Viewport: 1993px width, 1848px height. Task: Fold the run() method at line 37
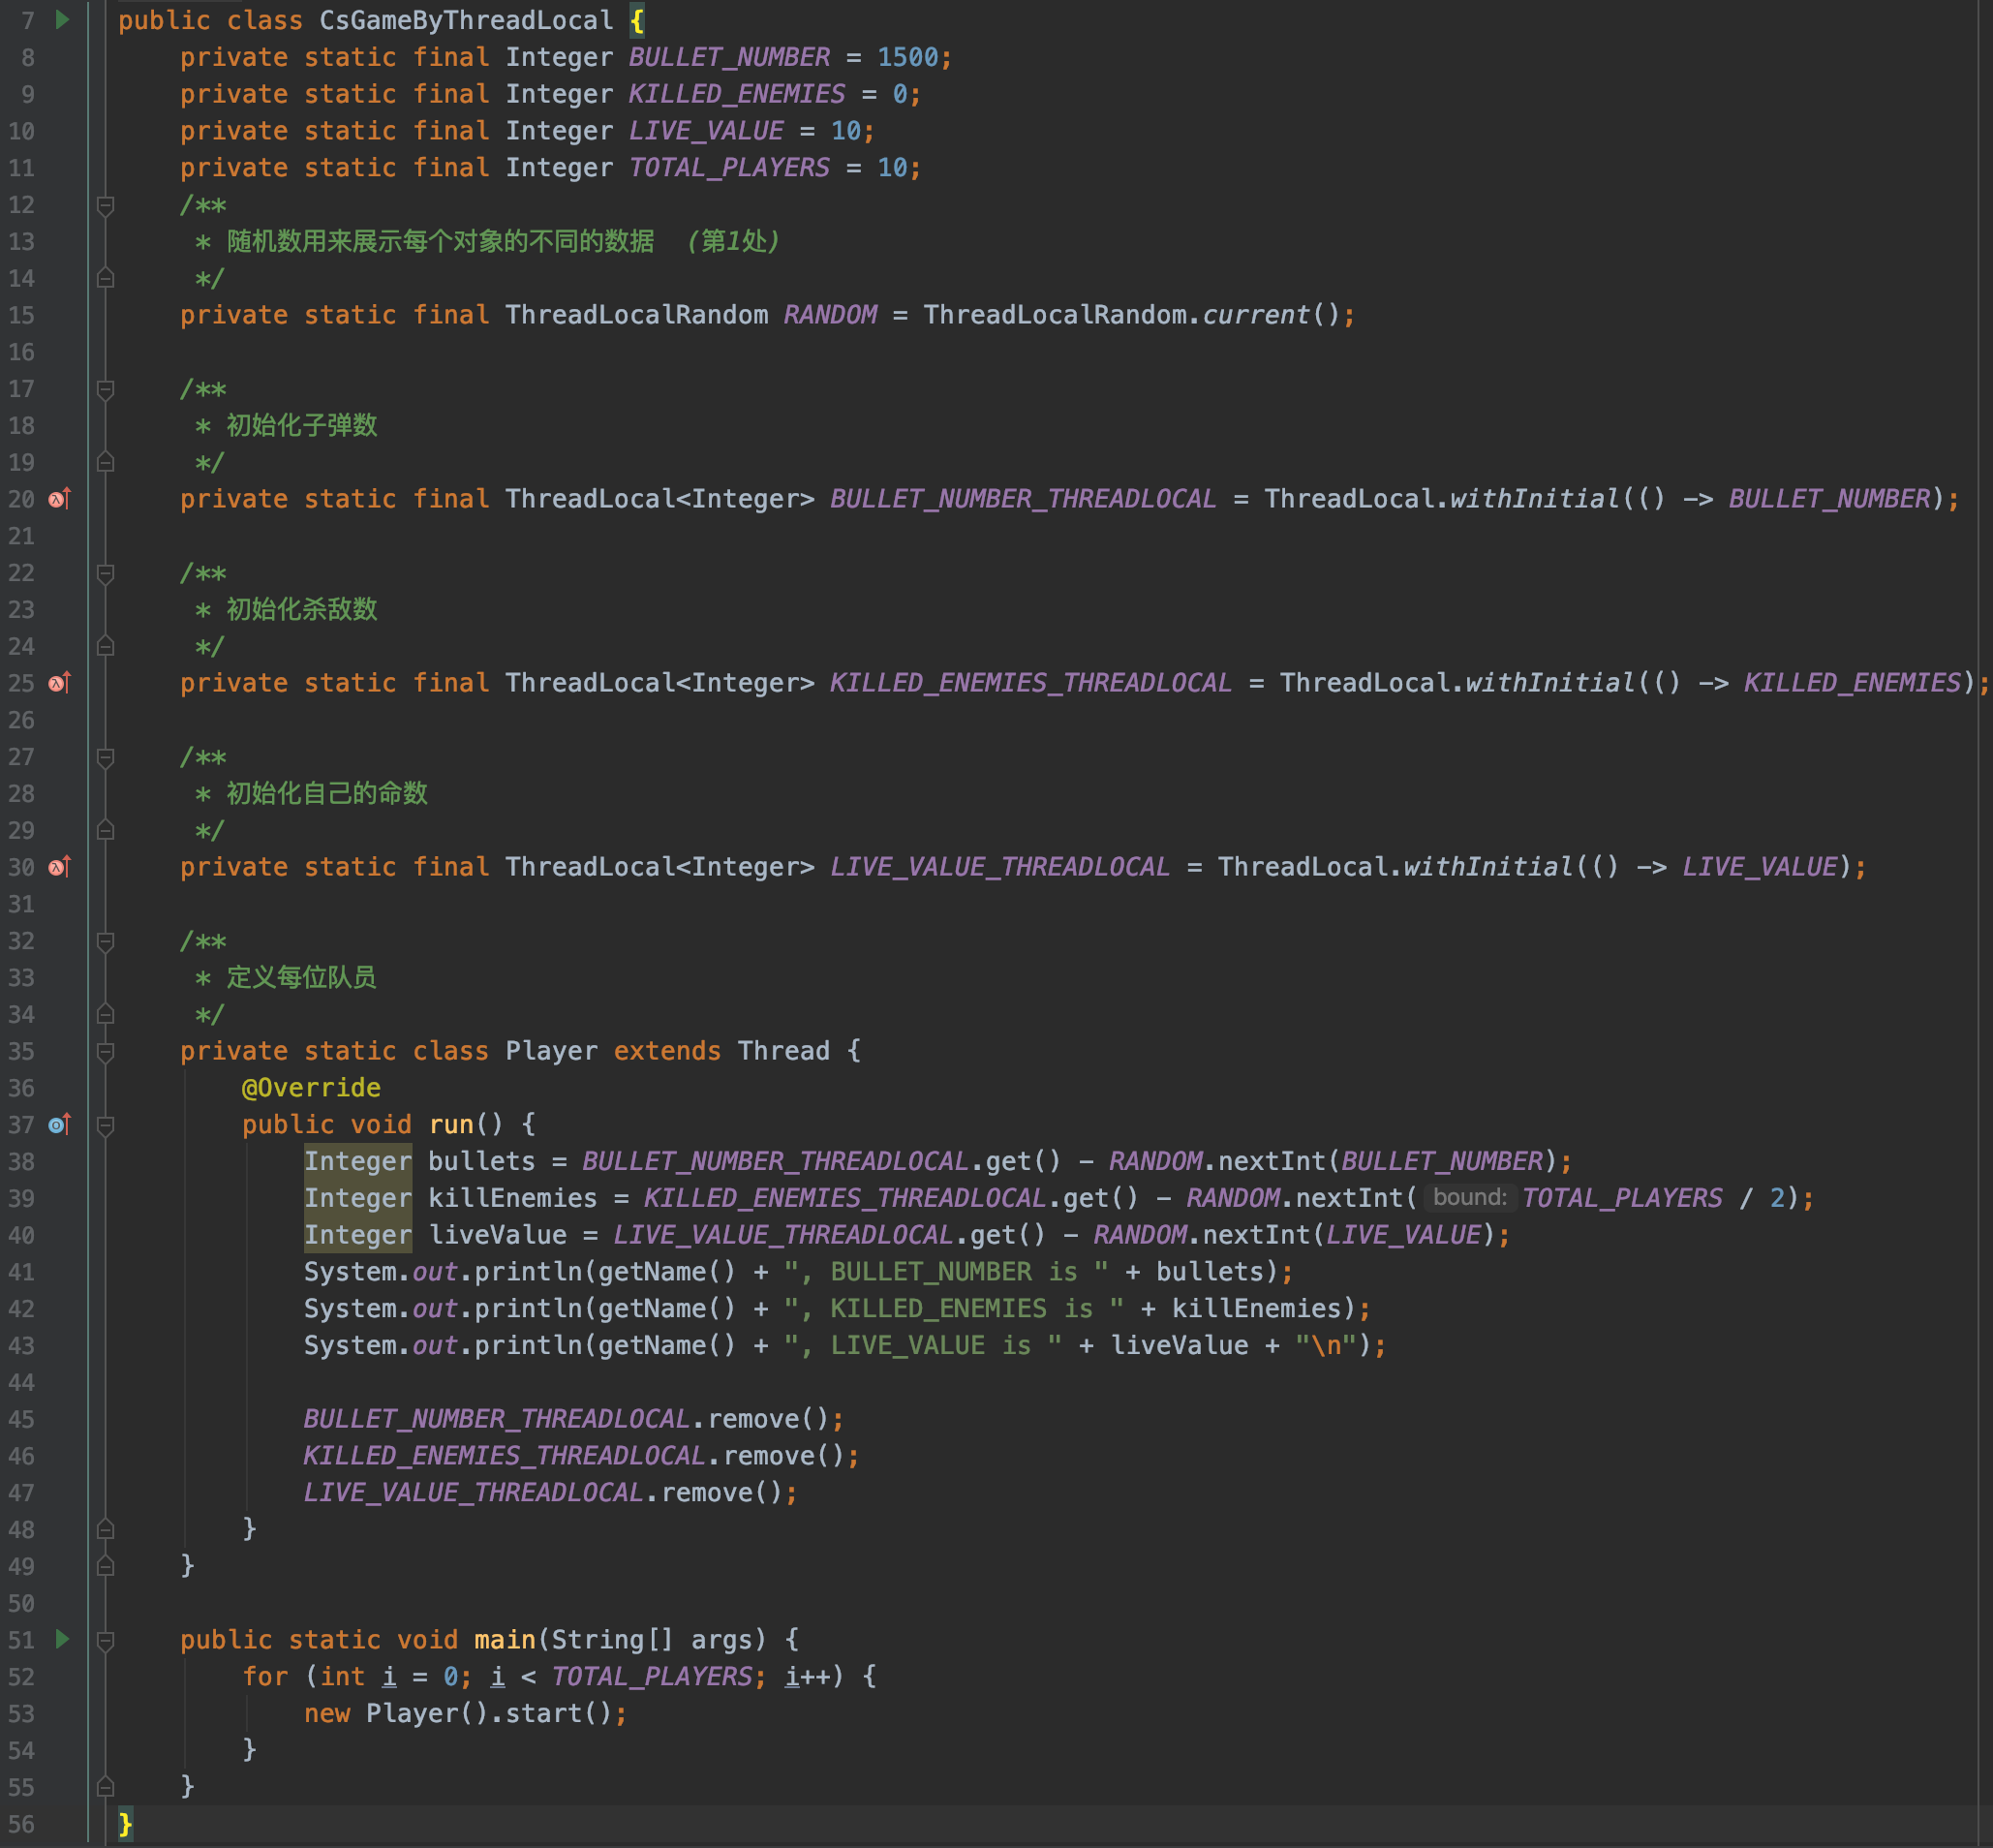point(105,1126)
